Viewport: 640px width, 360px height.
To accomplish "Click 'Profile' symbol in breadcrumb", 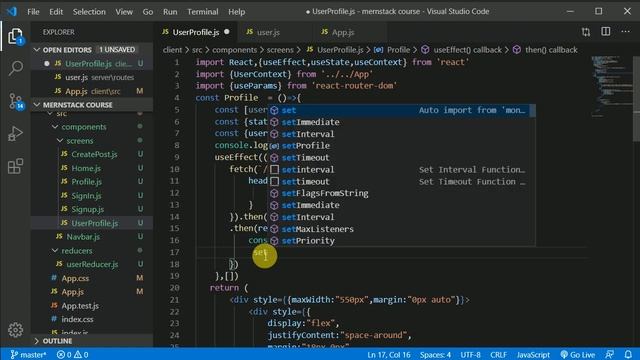I will pyautogui.click(x=398, y=50).
